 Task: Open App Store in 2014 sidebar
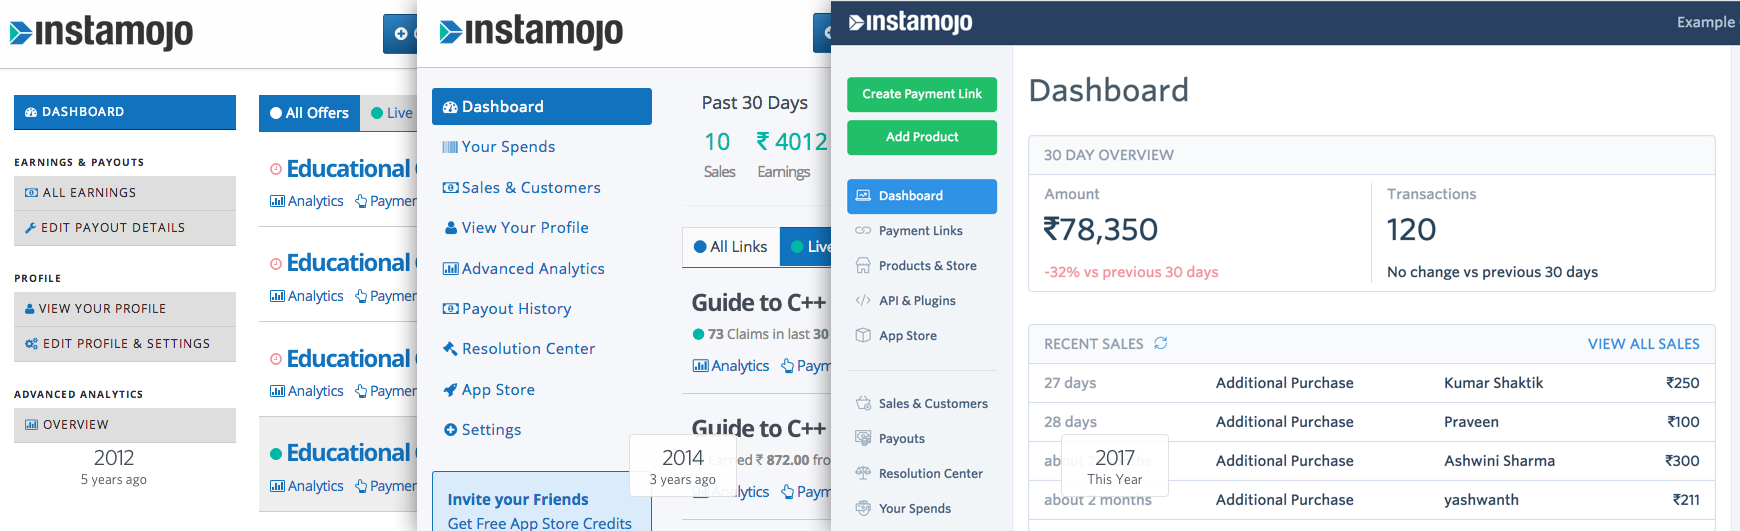[x=488, y=390]
